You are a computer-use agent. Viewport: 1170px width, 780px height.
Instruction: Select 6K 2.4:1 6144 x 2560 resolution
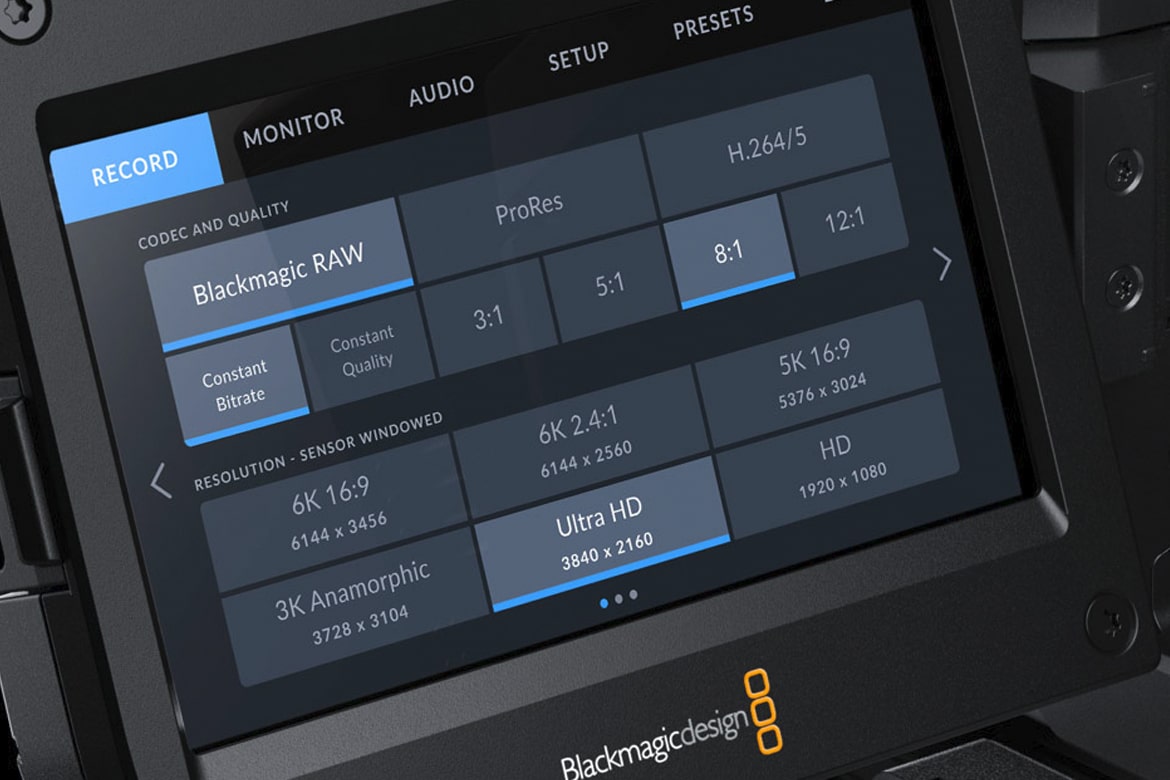coord(581,440)
